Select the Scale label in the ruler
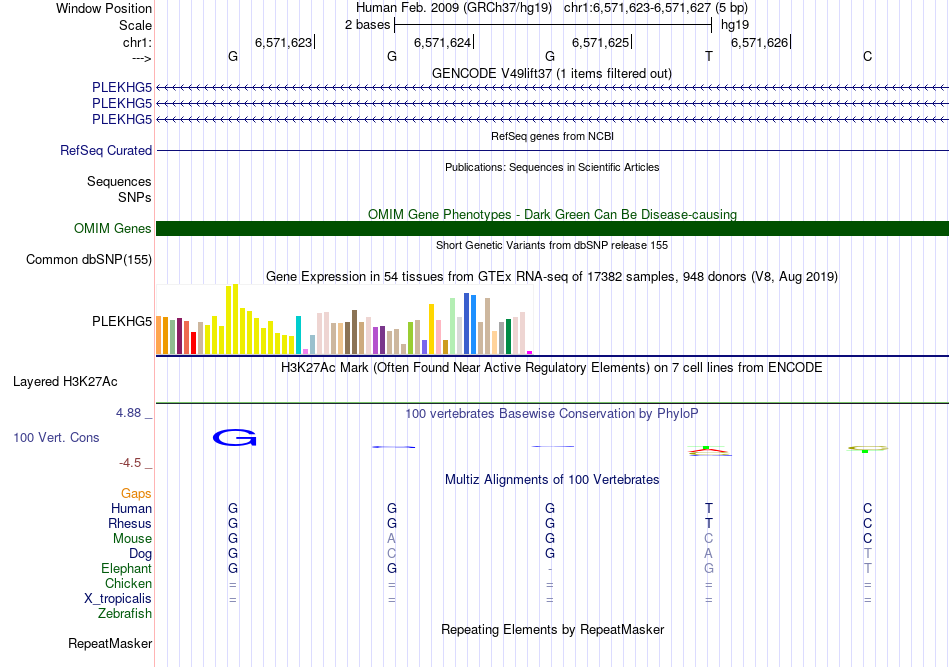The width and height of the screenshot is (950, 667). [135, 25]
